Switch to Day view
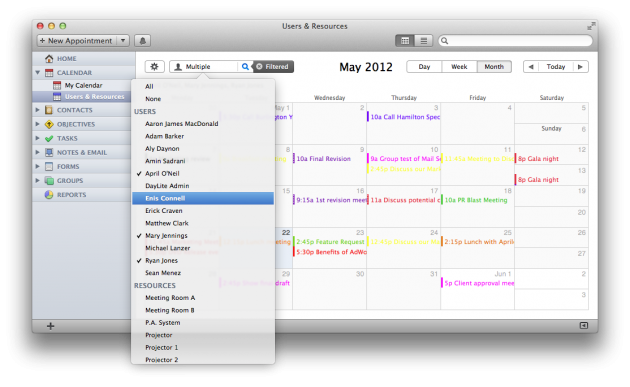The height and width of the screenshot is (387, 630). (x=424, y=67)
